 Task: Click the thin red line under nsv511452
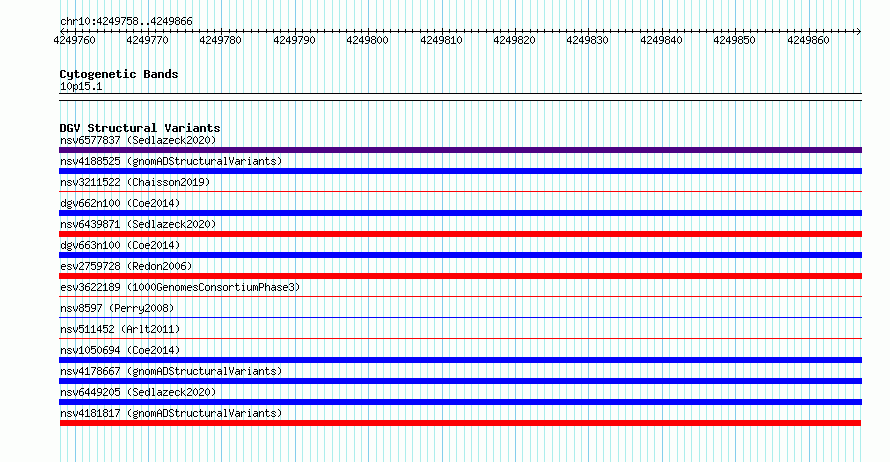tap(460, 339)
